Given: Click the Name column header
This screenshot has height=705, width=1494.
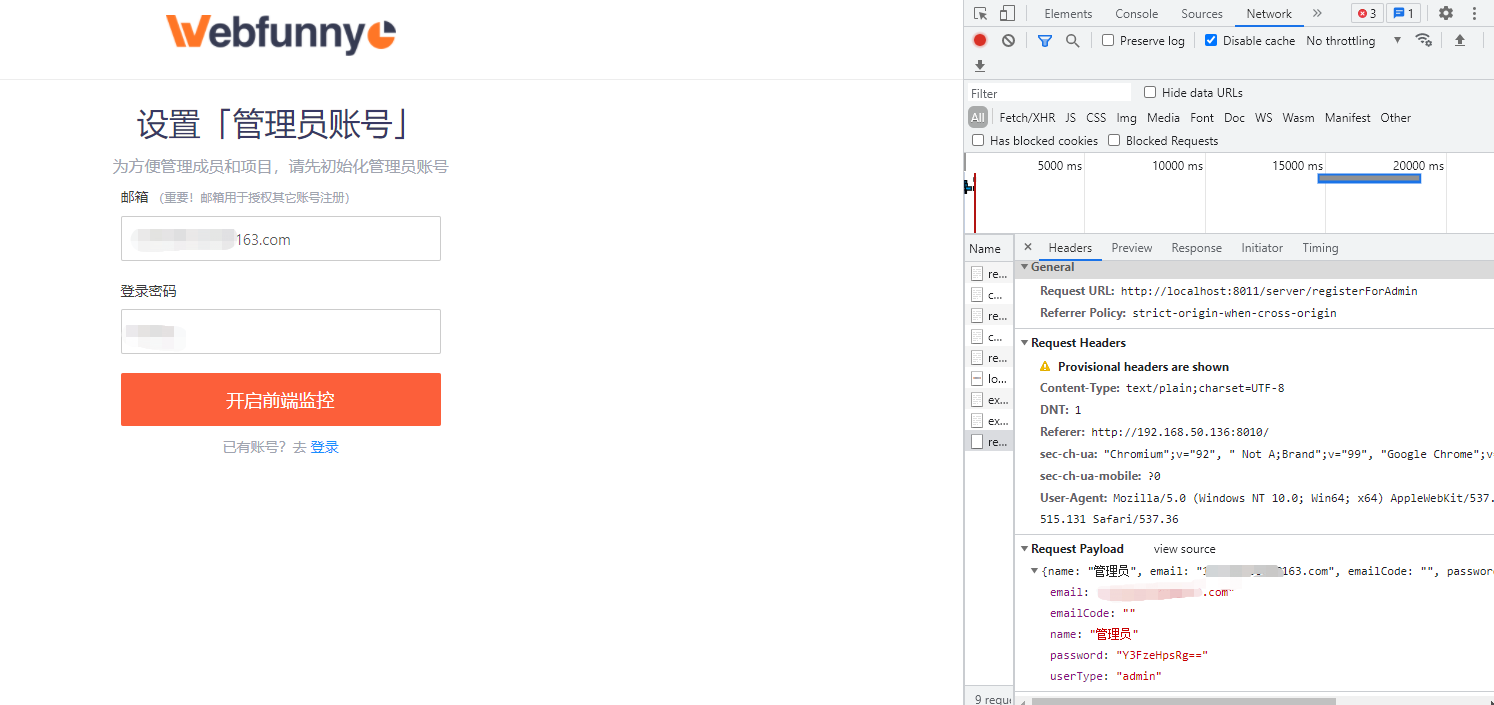Looking at the screenshot, I should [x=989, y=248].
